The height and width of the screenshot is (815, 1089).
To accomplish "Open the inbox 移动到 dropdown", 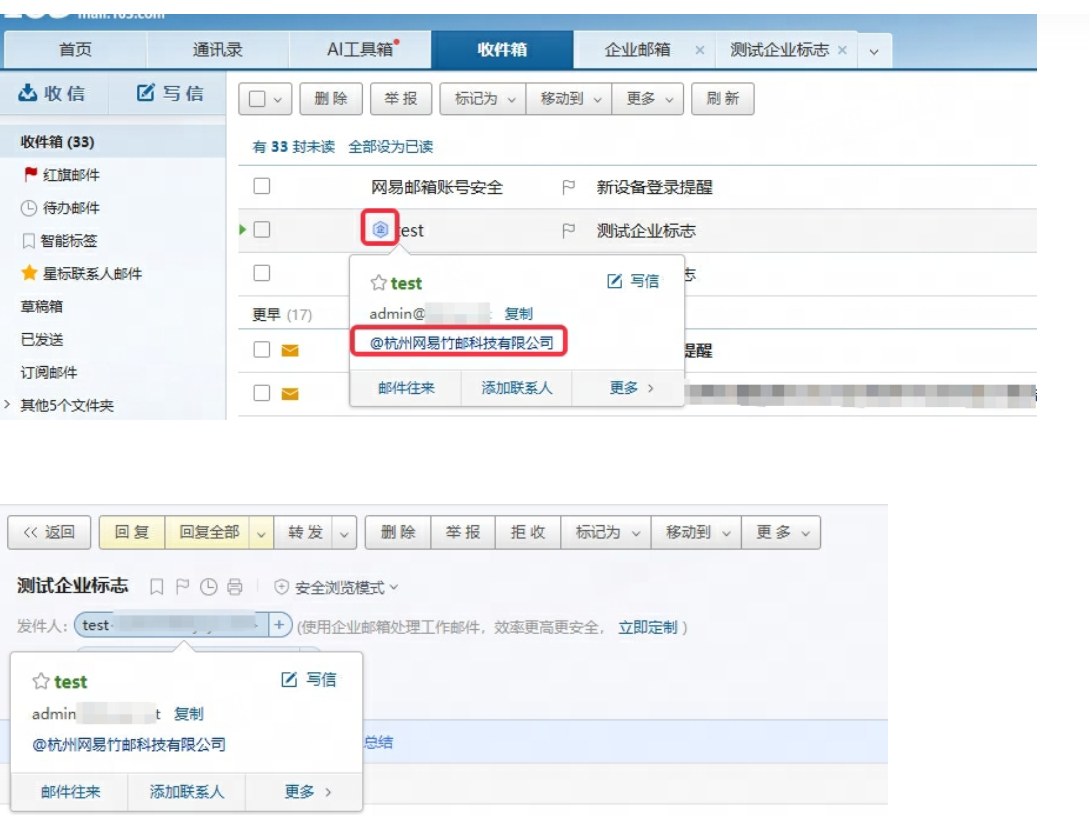I will (x=570, y=99).
